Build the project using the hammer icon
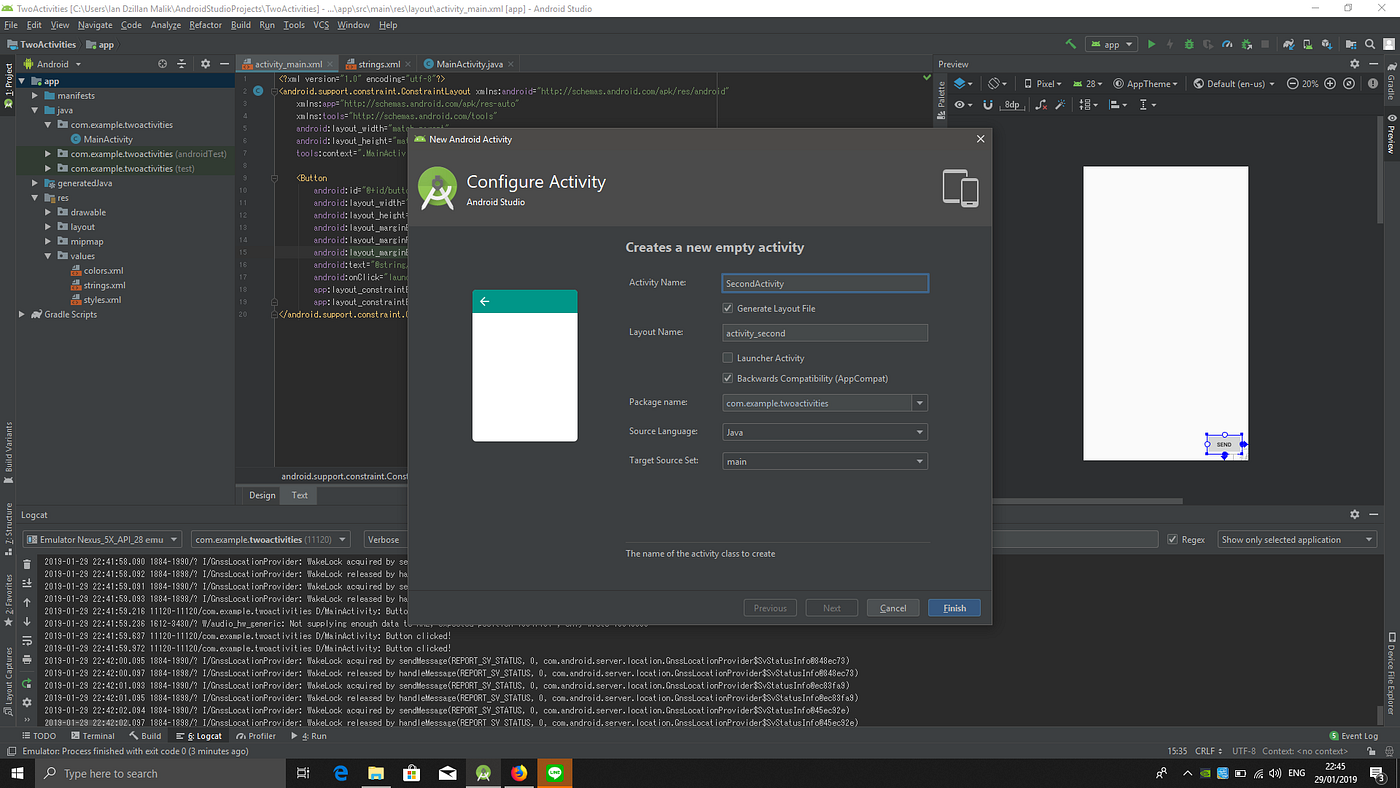This screenshot has width=1400, height=788. 1070,43
